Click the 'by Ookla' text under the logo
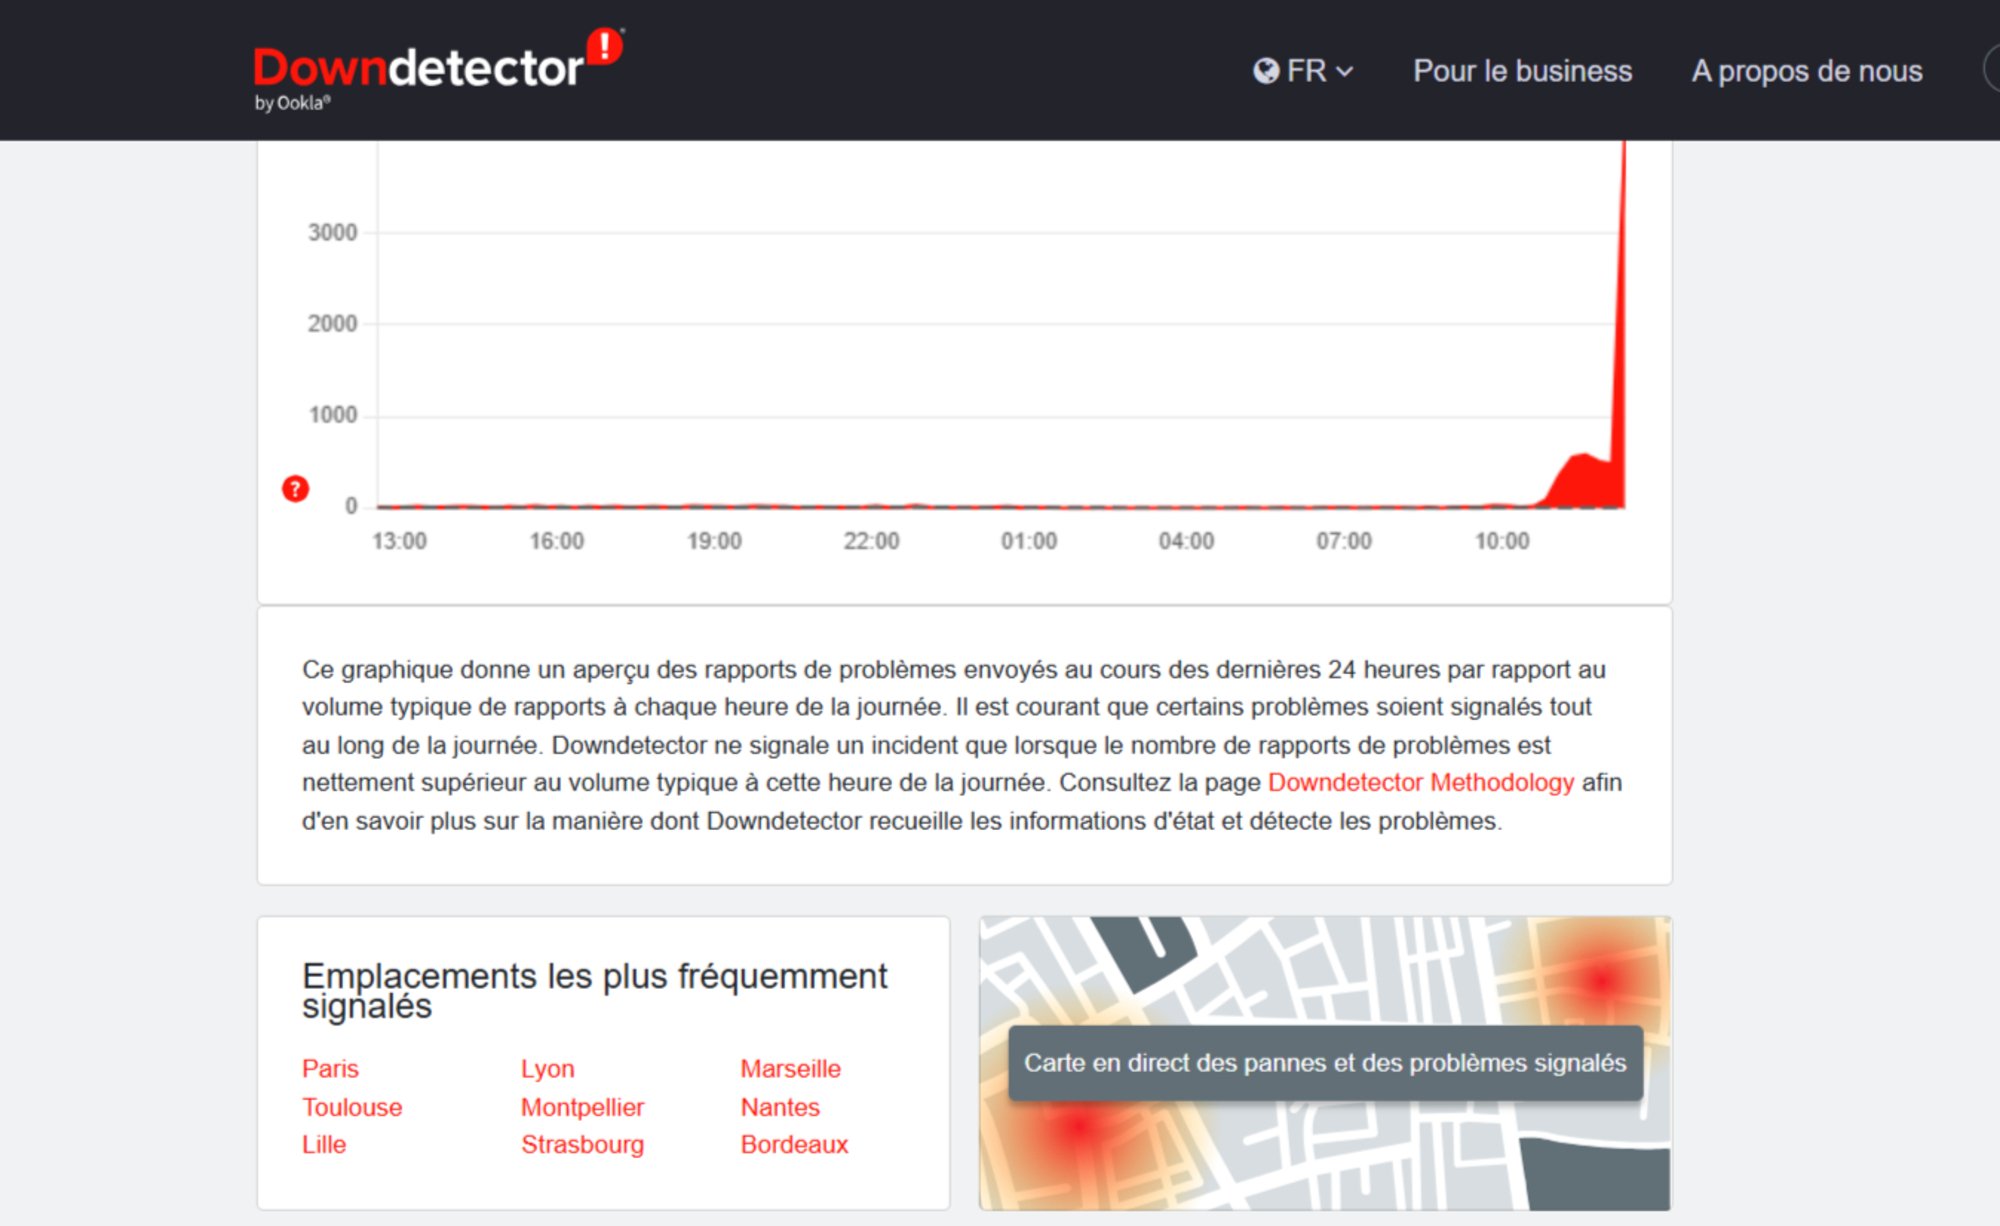 point(290,101)
